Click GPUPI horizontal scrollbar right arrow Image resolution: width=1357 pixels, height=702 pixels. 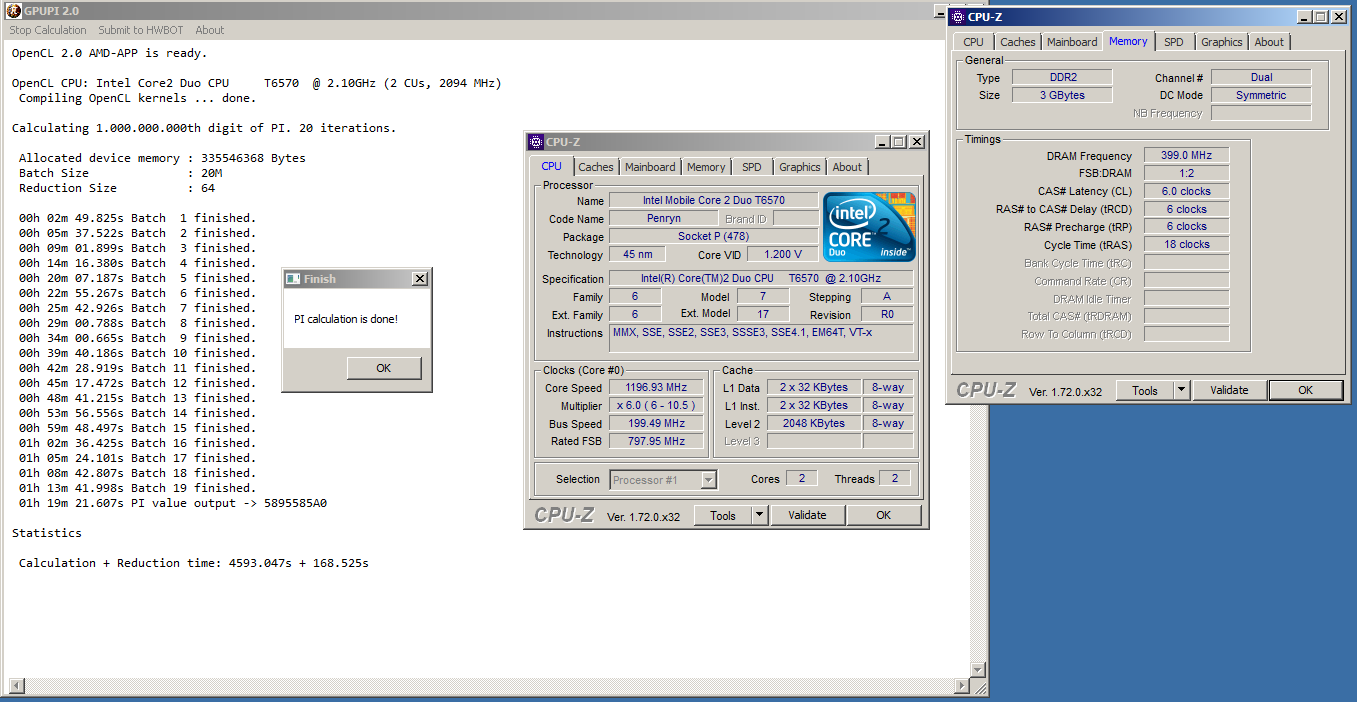click(962, 686)
